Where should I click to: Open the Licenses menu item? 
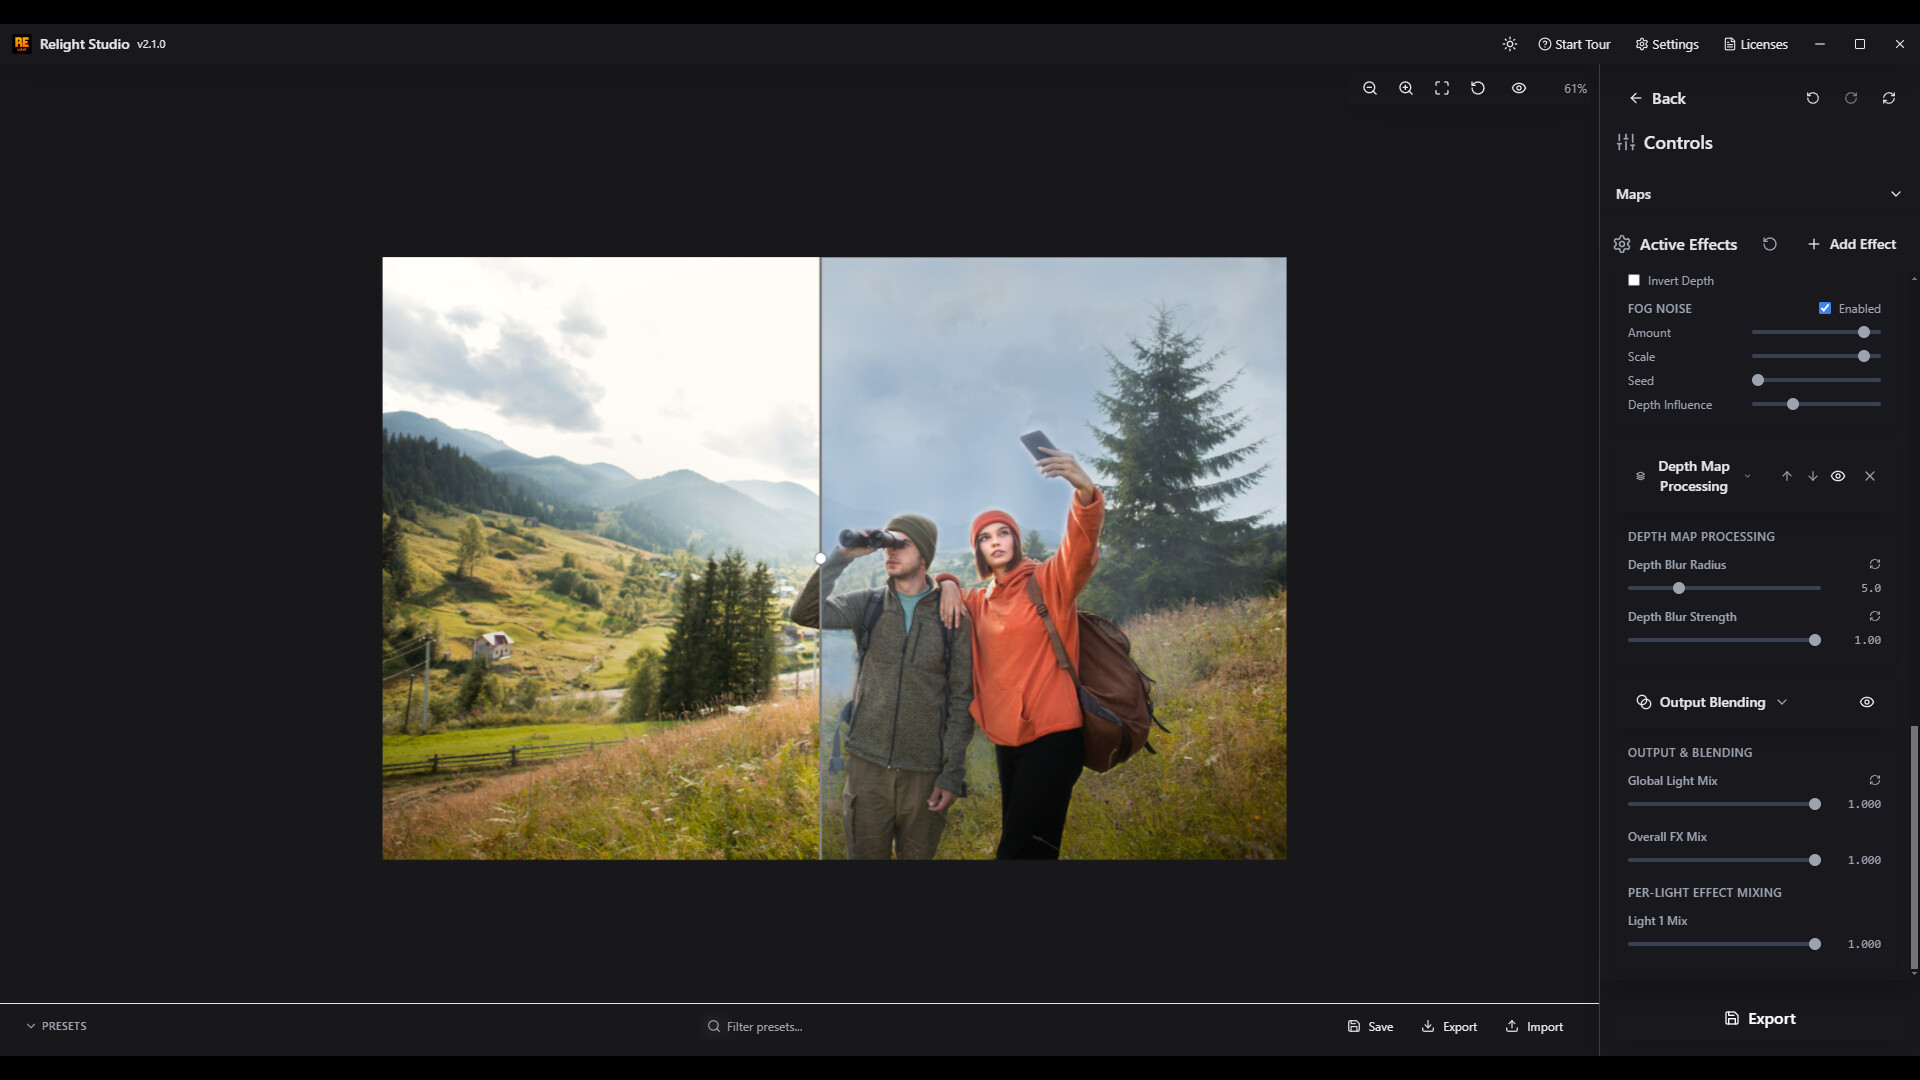click(1756, 44)
